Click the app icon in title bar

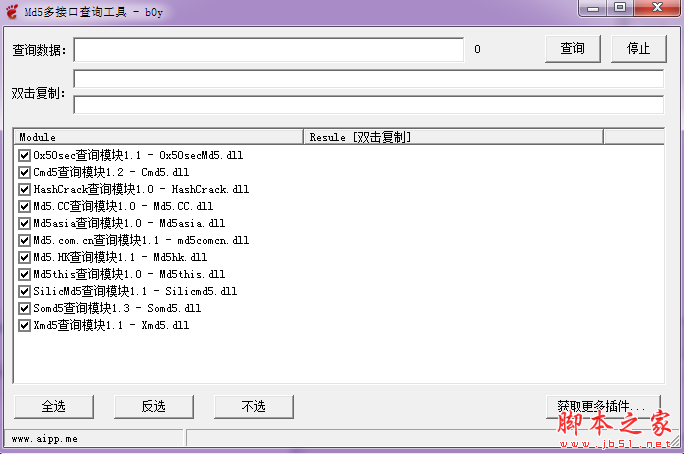[x=12, y=11]
